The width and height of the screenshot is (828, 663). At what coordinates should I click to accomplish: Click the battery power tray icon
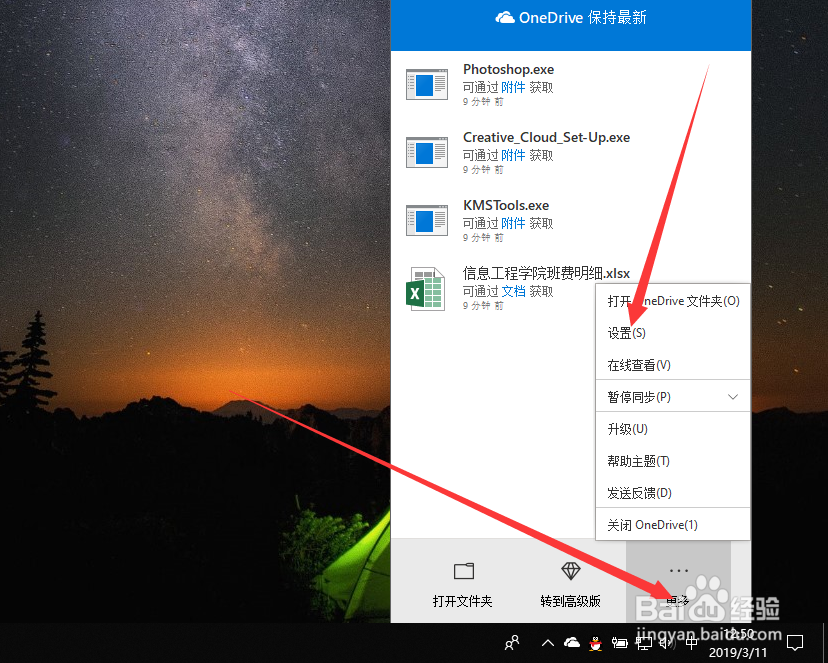point(619,643)
